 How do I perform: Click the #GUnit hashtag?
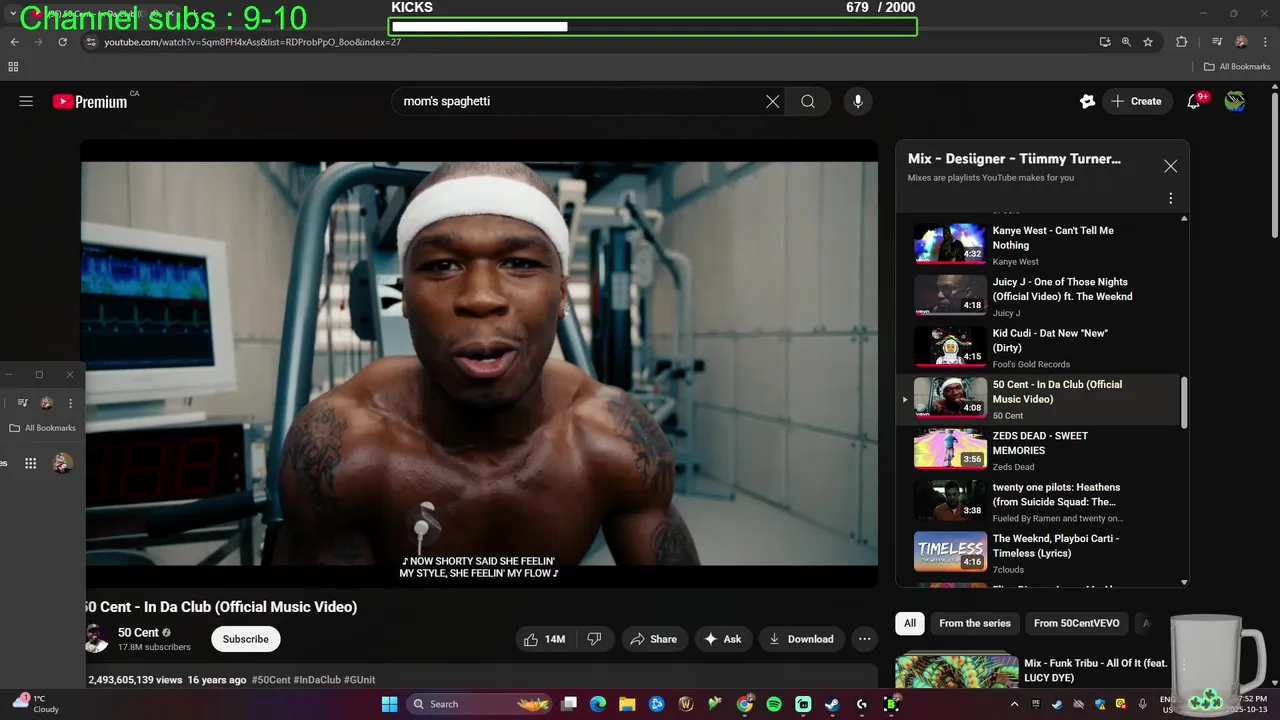[360, 680]
